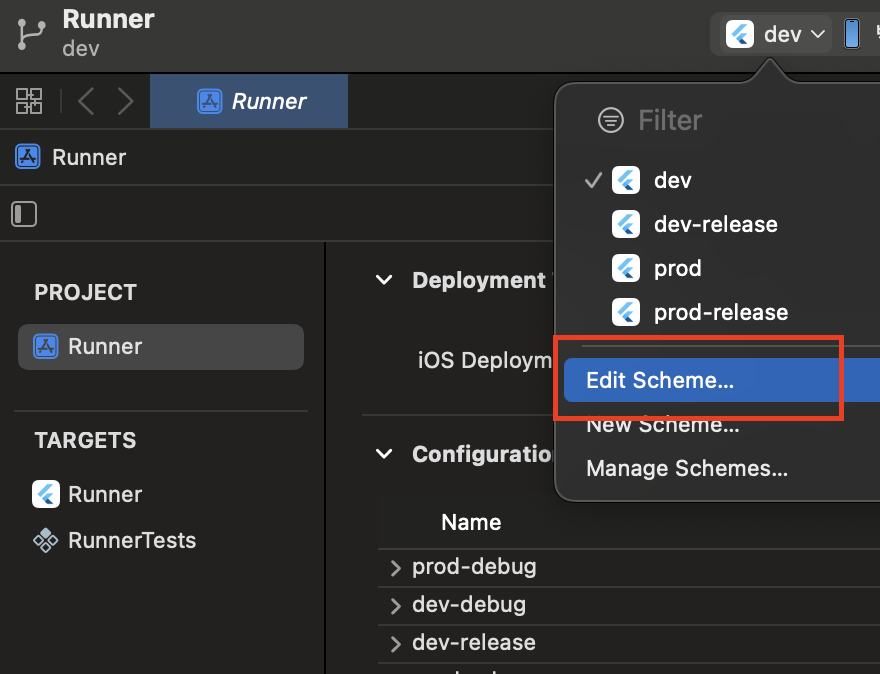The image size is (880, 674).
Task: Click Edit Scheme… menu item
Action: coord(722,380)
